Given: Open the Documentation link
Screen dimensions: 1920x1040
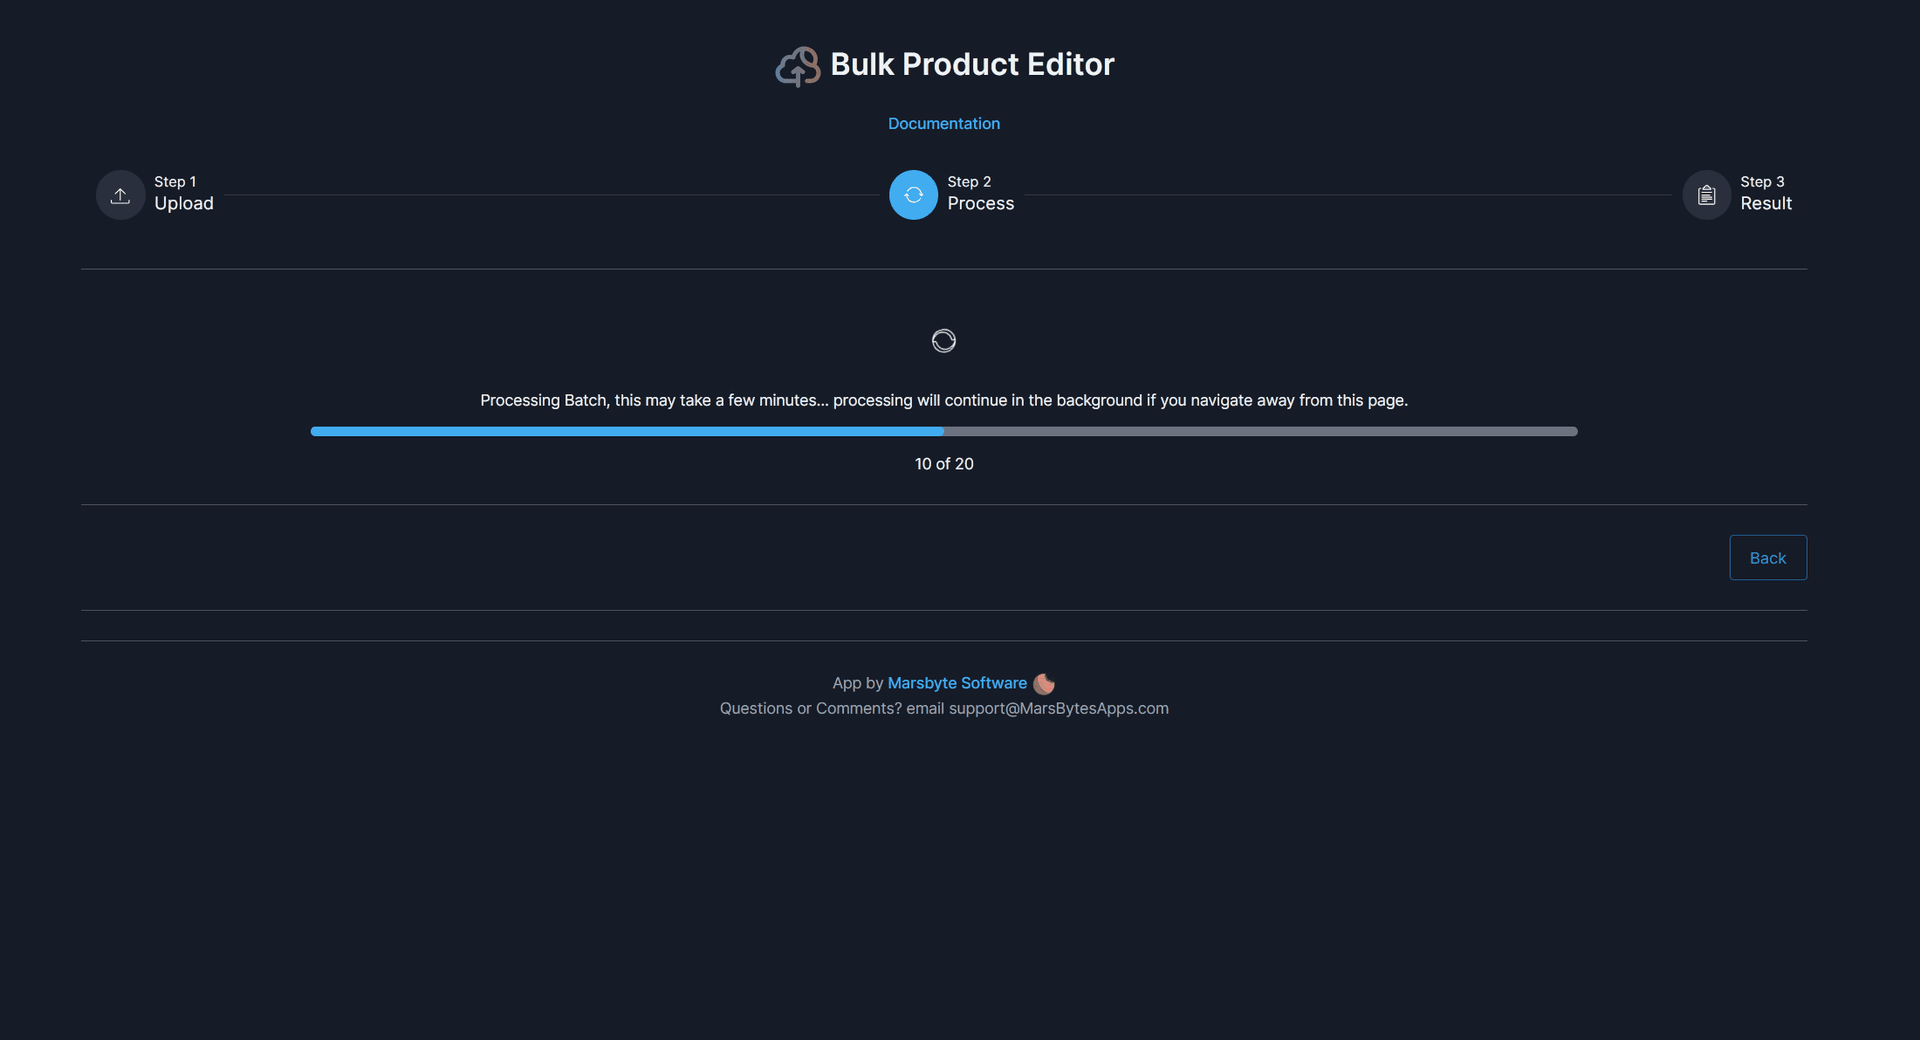Looking at the screenshot, I should click(943, 123).
